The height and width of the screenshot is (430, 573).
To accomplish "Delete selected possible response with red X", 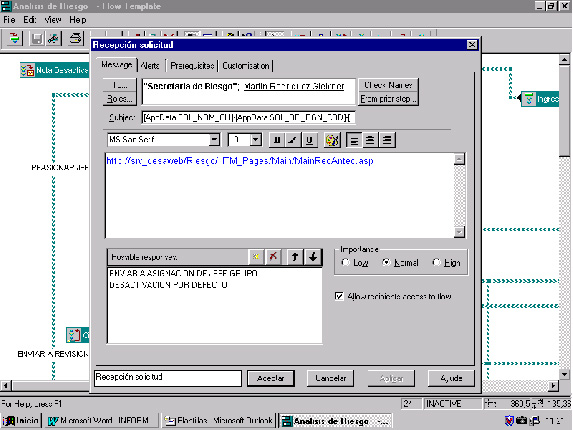I will tap(273, 257).
